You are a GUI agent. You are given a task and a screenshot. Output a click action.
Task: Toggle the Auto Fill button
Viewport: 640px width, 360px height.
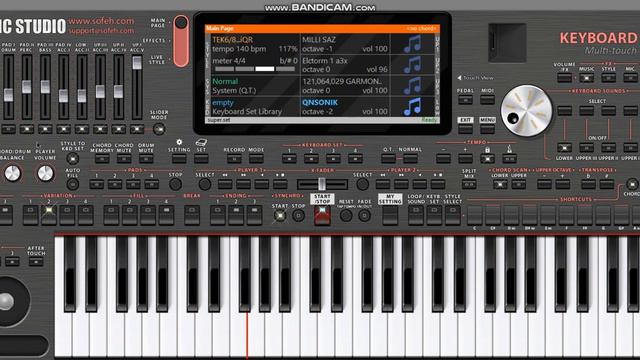[x=73, y=184]
